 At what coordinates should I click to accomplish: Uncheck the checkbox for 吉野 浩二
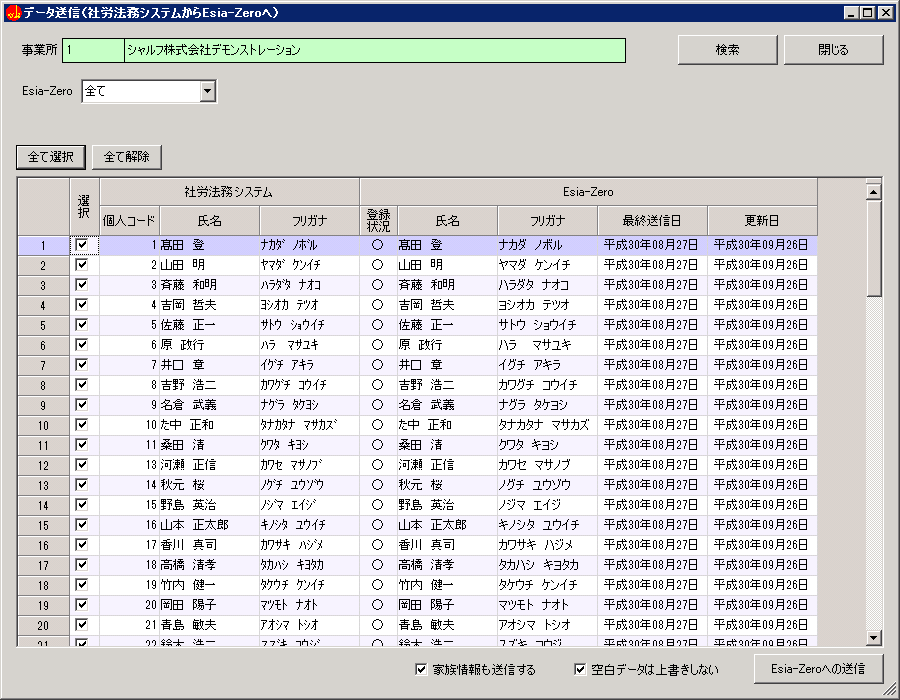click(x=82, y=384)
